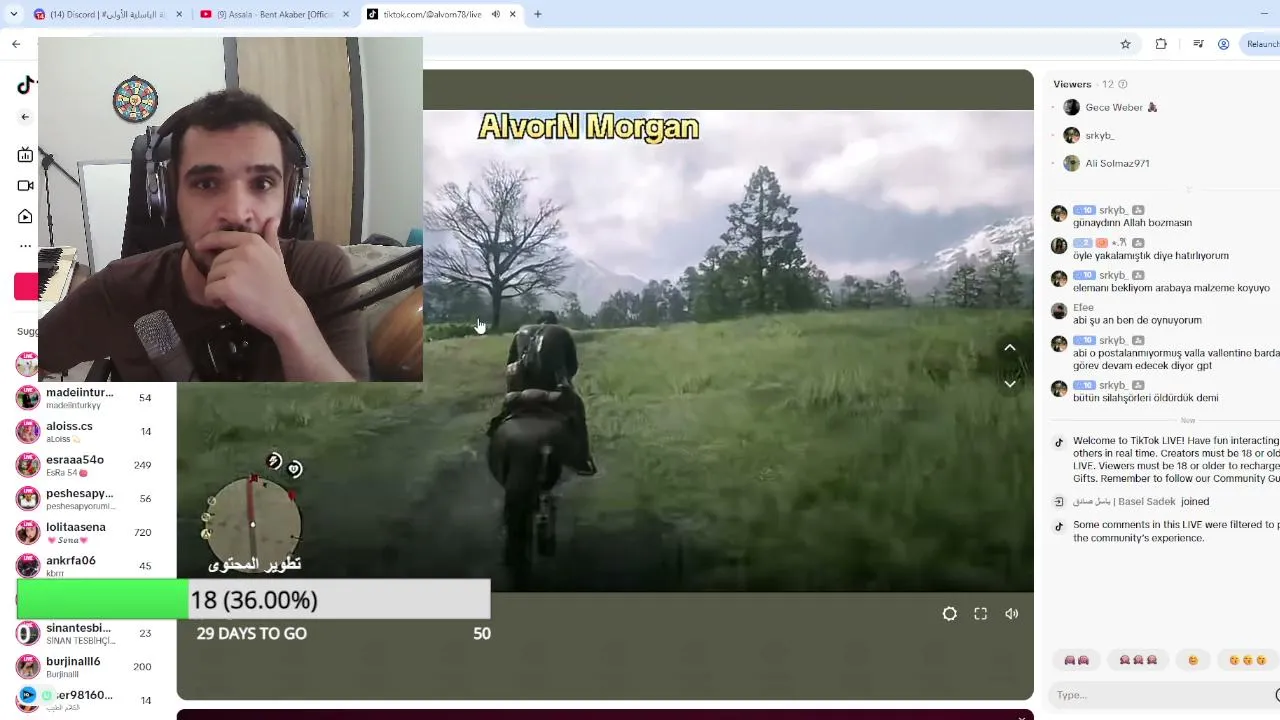
Task: Open burjinalll6 suggested live host
Action: (x=85, y=666)
